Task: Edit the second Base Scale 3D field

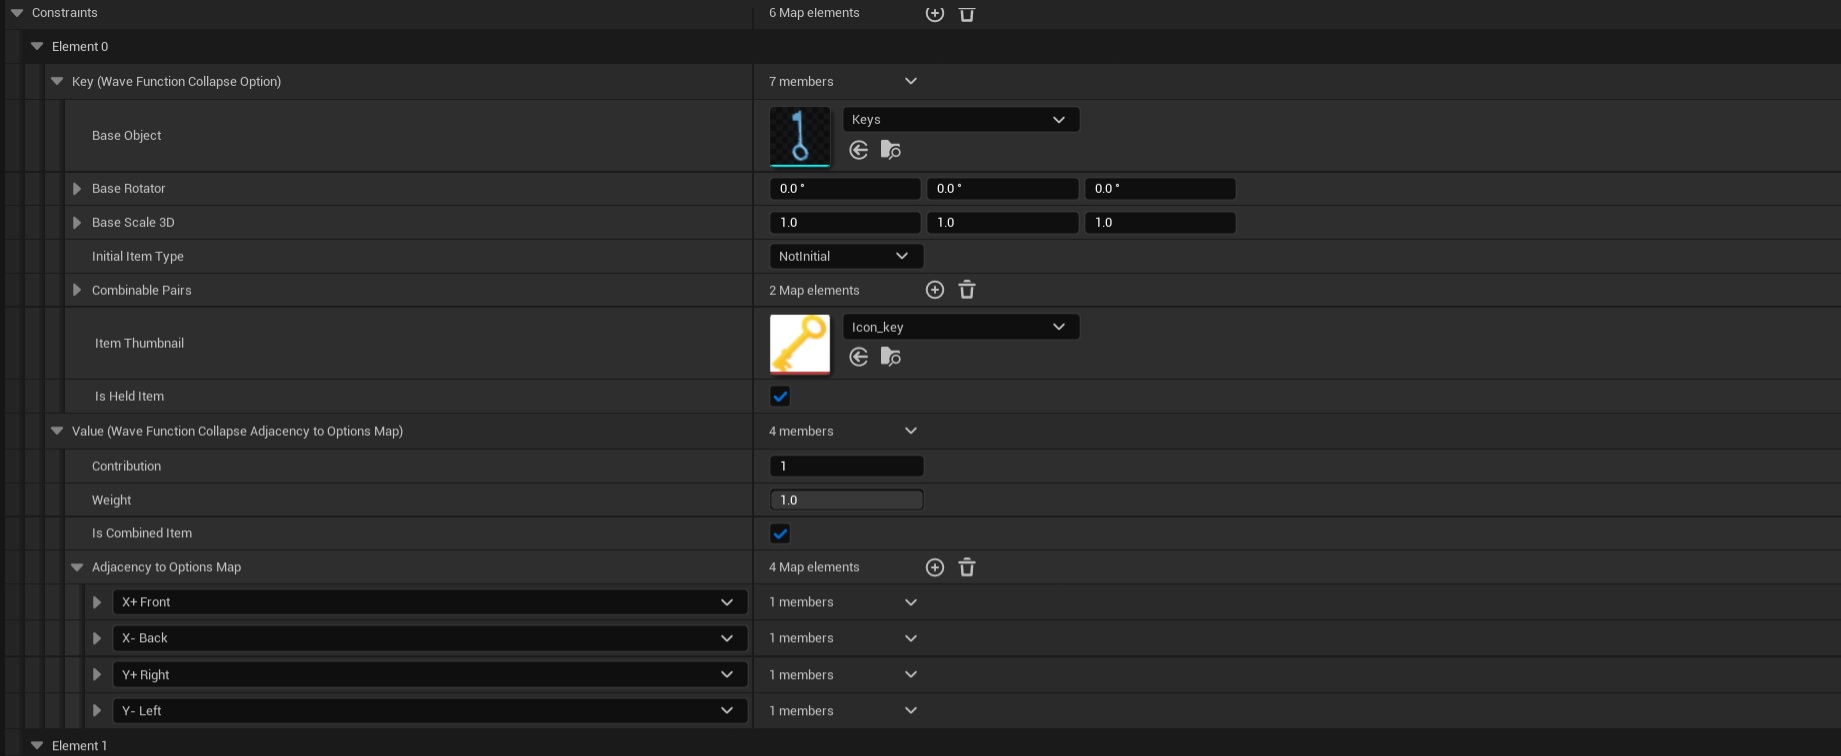Action: pos(1002,222)
